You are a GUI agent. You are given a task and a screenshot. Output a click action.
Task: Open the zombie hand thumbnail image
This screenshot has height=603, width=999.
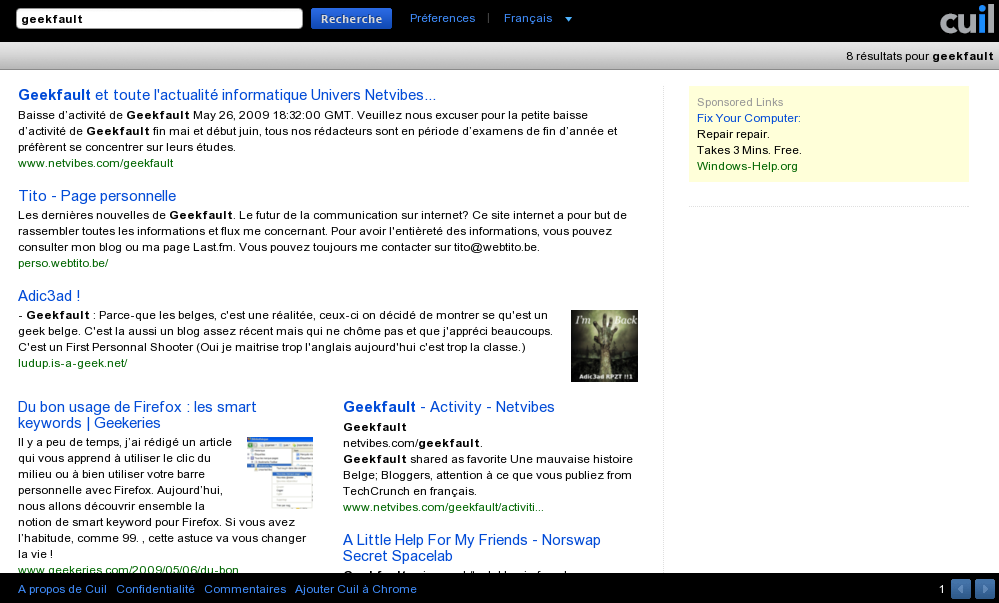click(604, 346)
